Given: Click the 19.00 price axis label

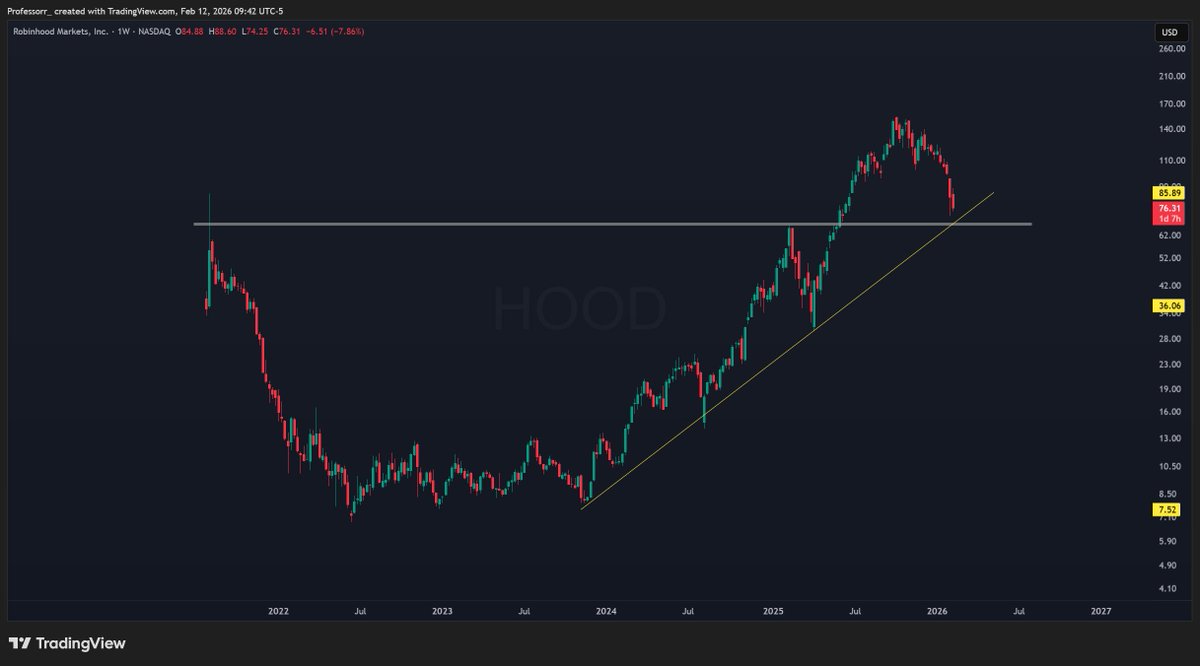Looking at the screenshot, I should coord(1170,390).
